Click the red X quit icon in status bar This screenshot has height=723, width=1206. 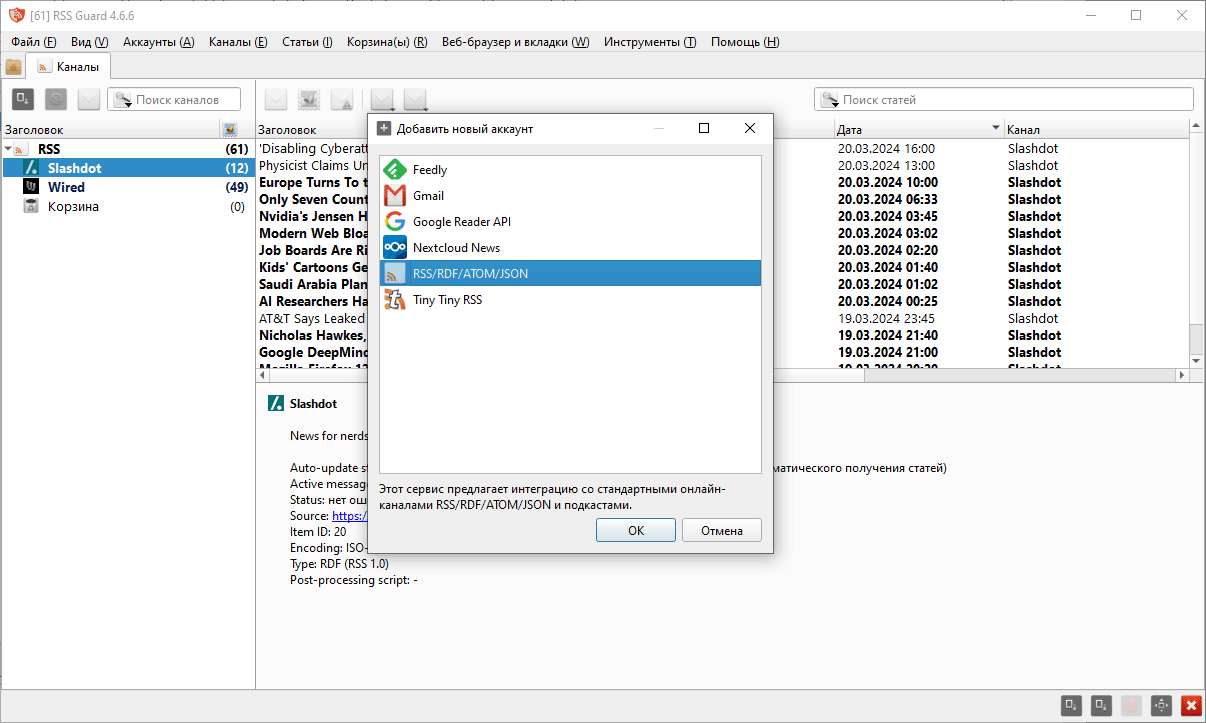1190,705
